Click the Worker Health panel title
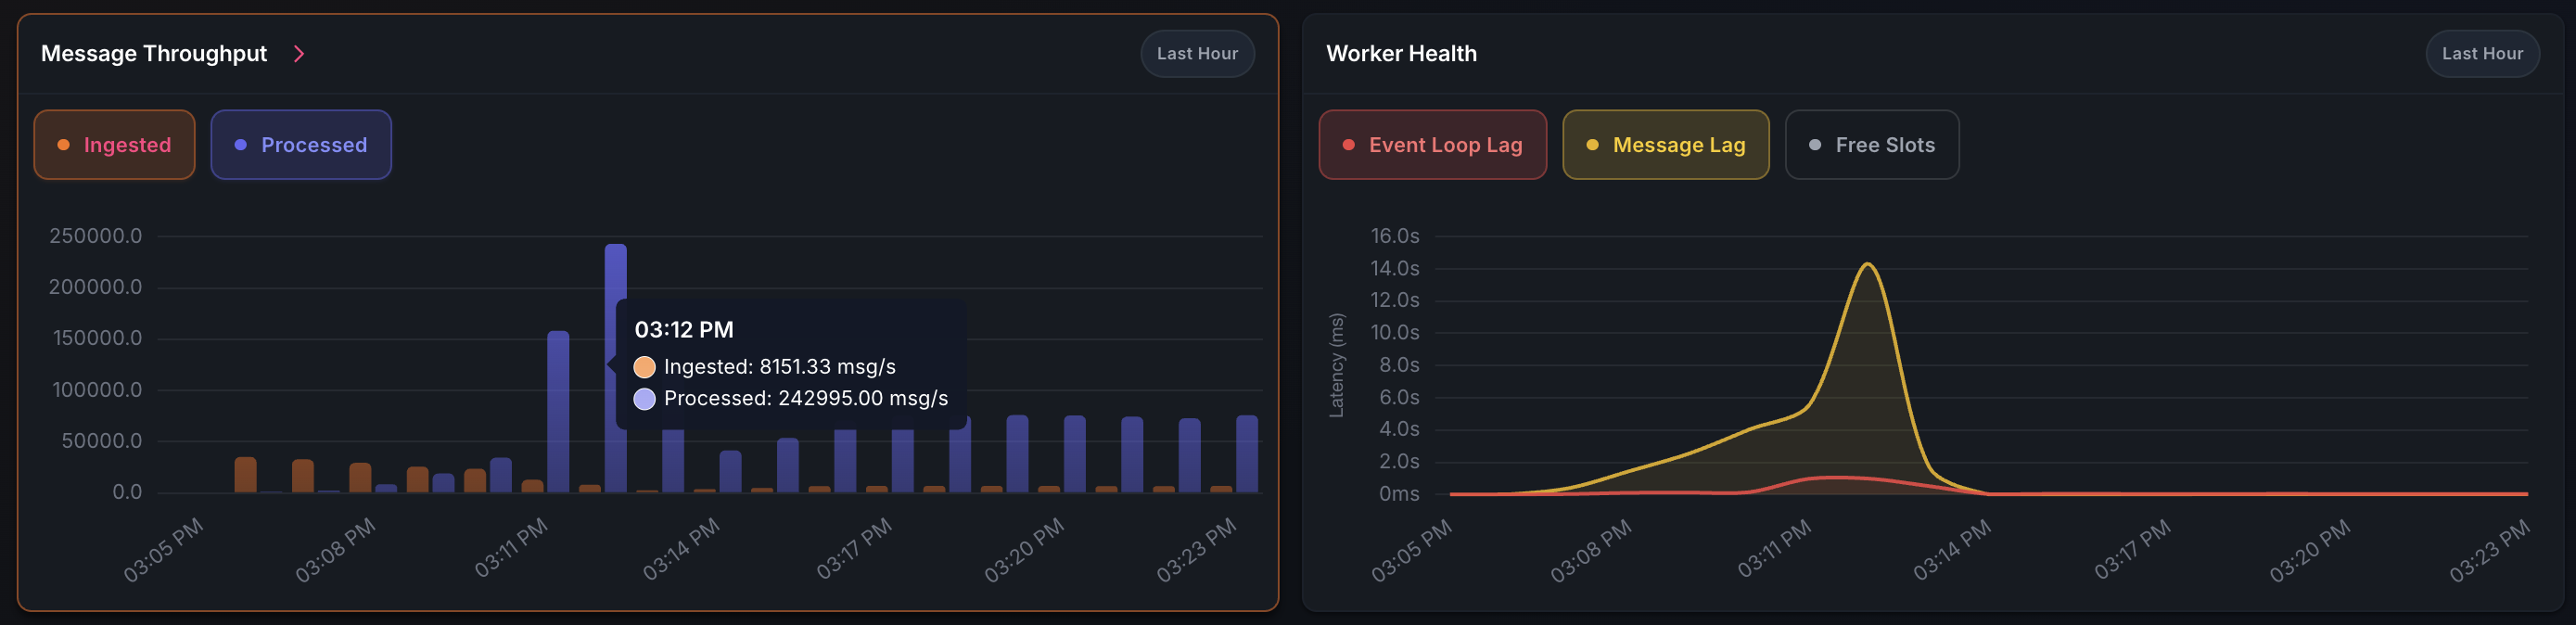Image resolution: width=2576 pixels, height=625 pixels. click(x=1401, y=54)
